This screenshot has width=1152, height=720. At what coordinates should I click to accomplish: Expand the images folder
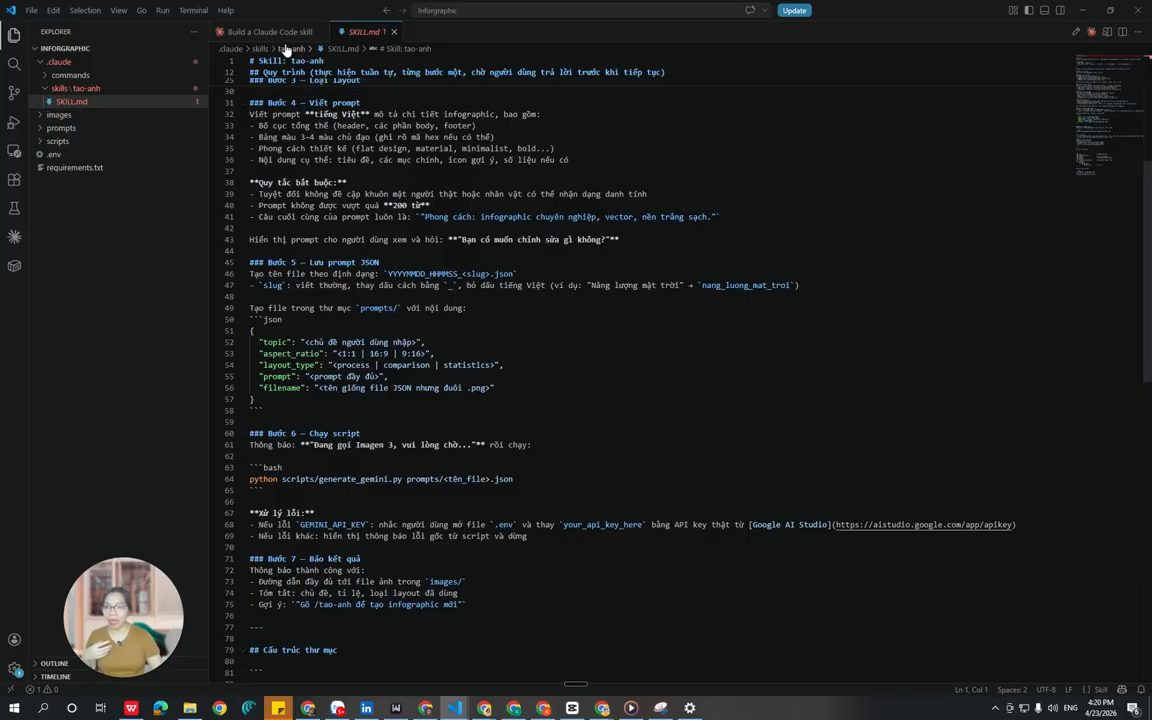(x=40, y=115)
